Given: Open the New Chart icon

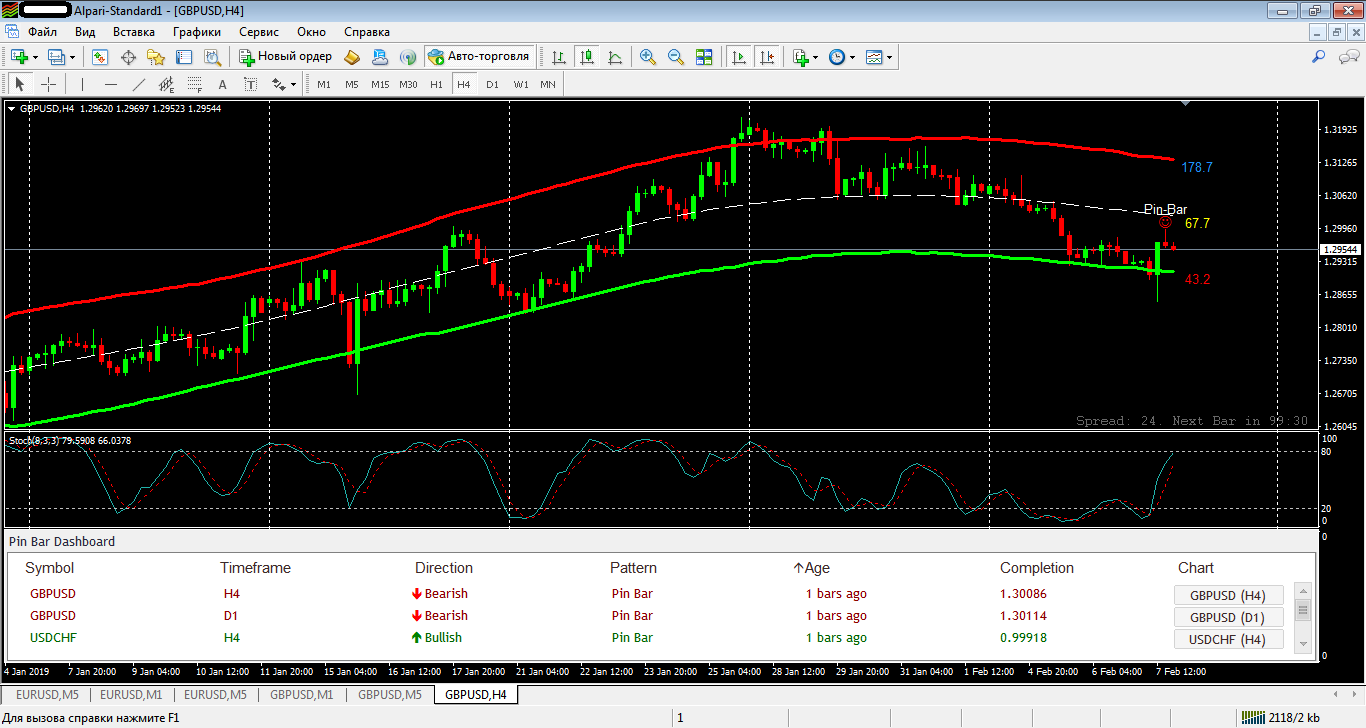Looking at the screenshot, I should point(19,57).
